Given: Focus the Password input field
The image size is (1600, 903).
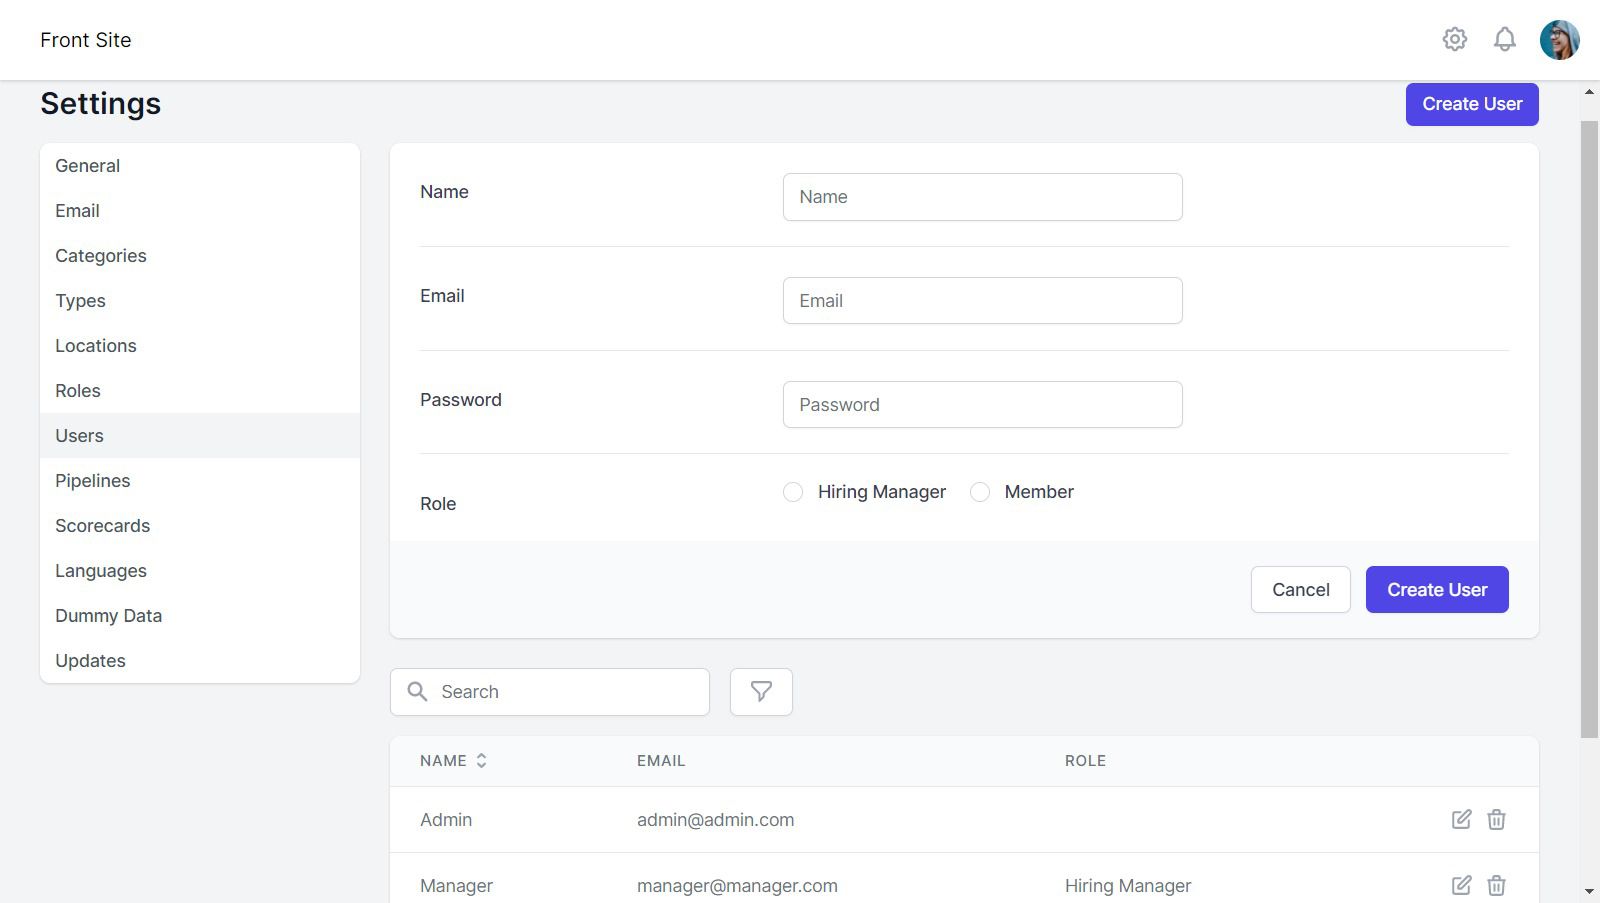Looking at the screenshot, I should (x=982, y=405).
